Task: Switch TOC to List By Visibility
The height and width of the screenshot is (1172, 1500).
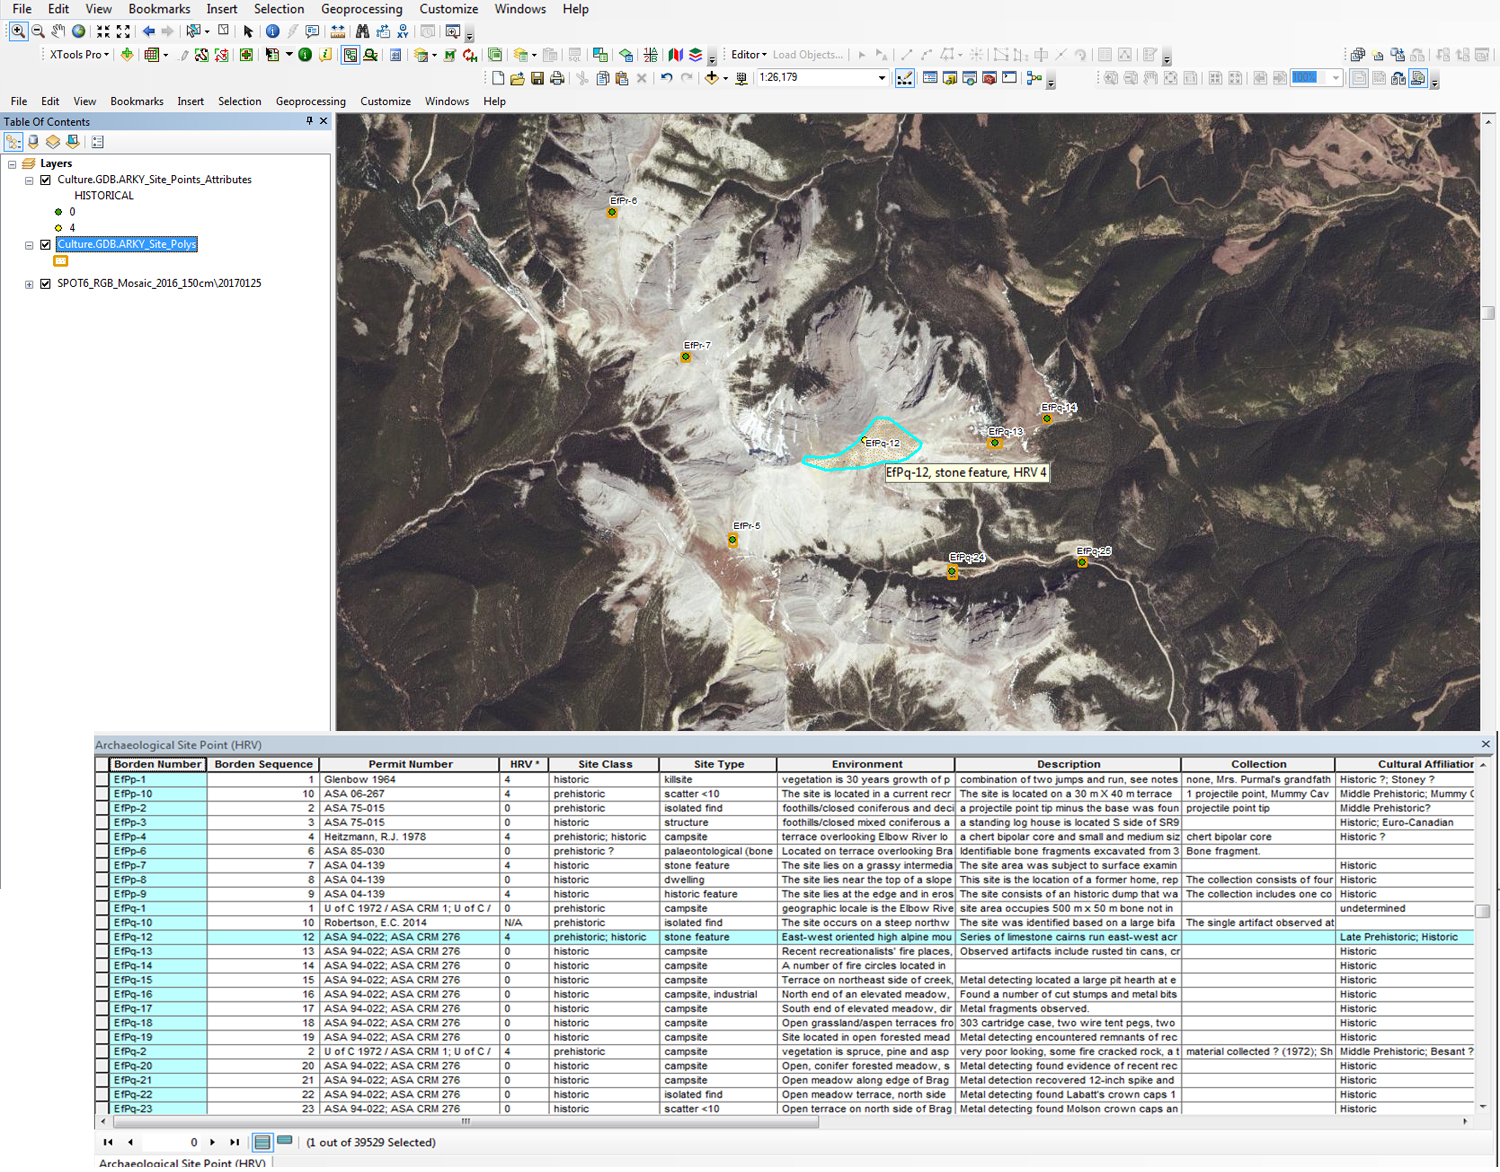Action: 53,142
